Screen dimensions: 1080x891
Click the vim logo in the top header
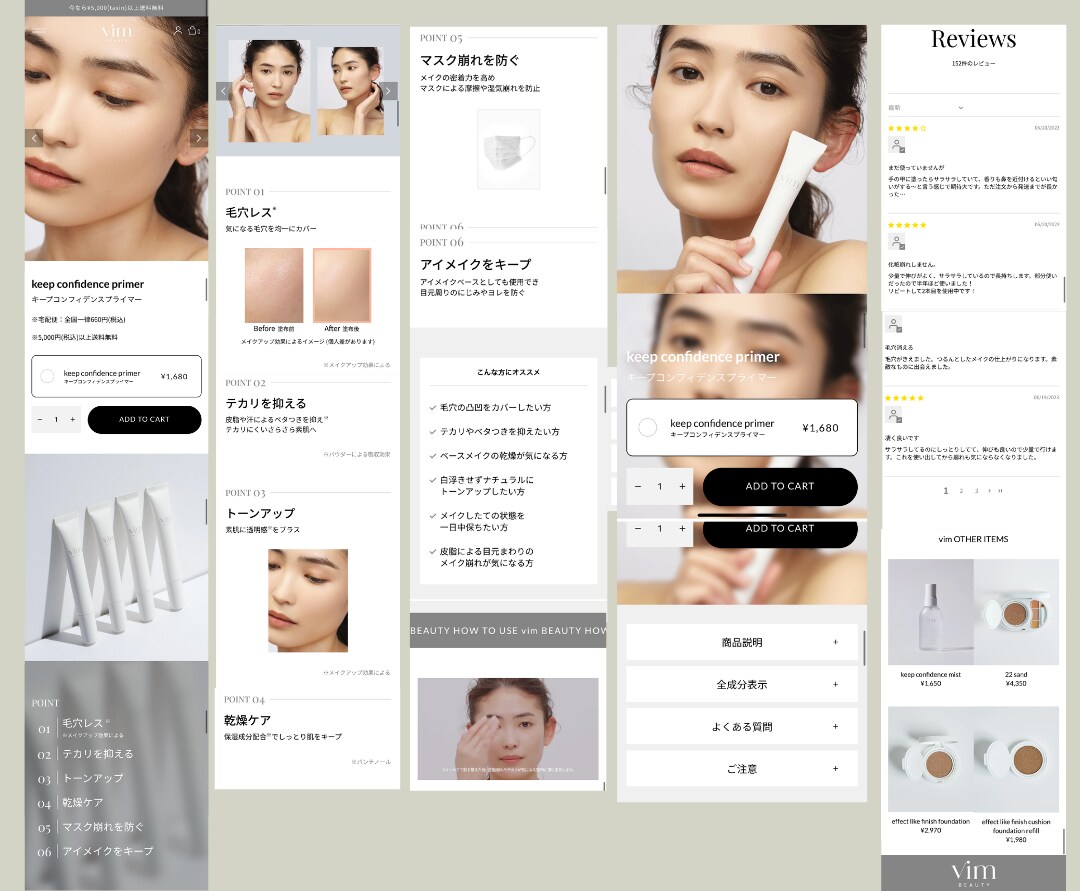(x=116, y=32)
